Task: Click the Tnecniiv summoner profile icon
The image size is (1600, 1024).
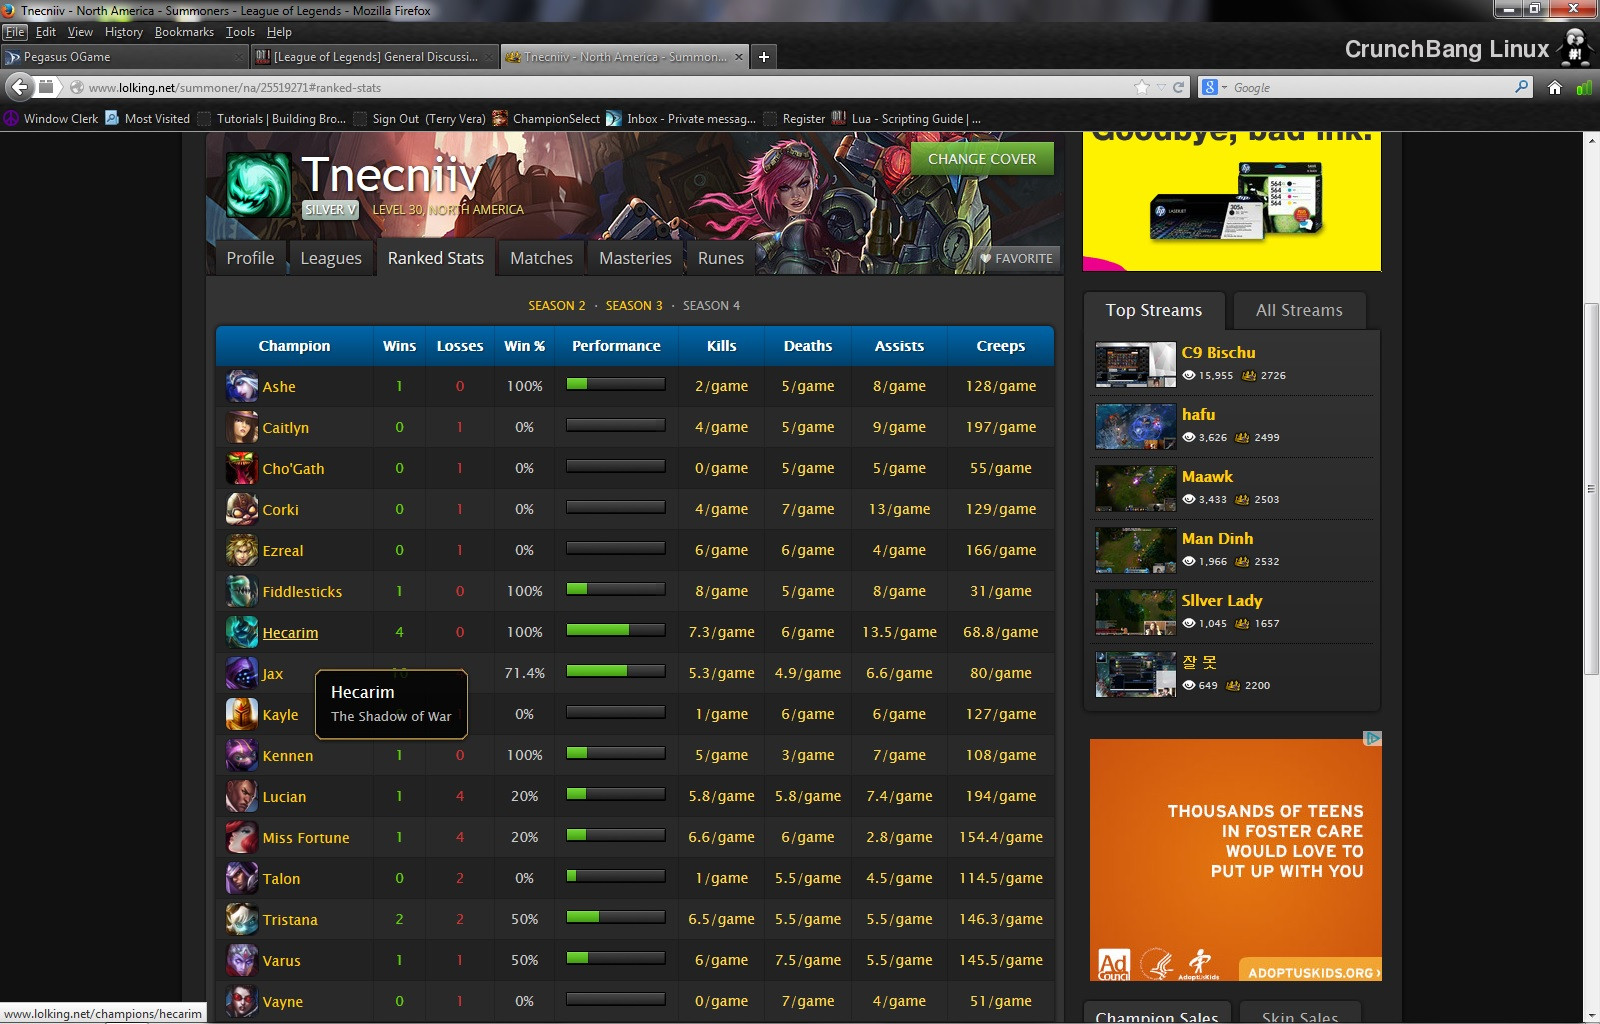Action: click(x=259, y=185)
